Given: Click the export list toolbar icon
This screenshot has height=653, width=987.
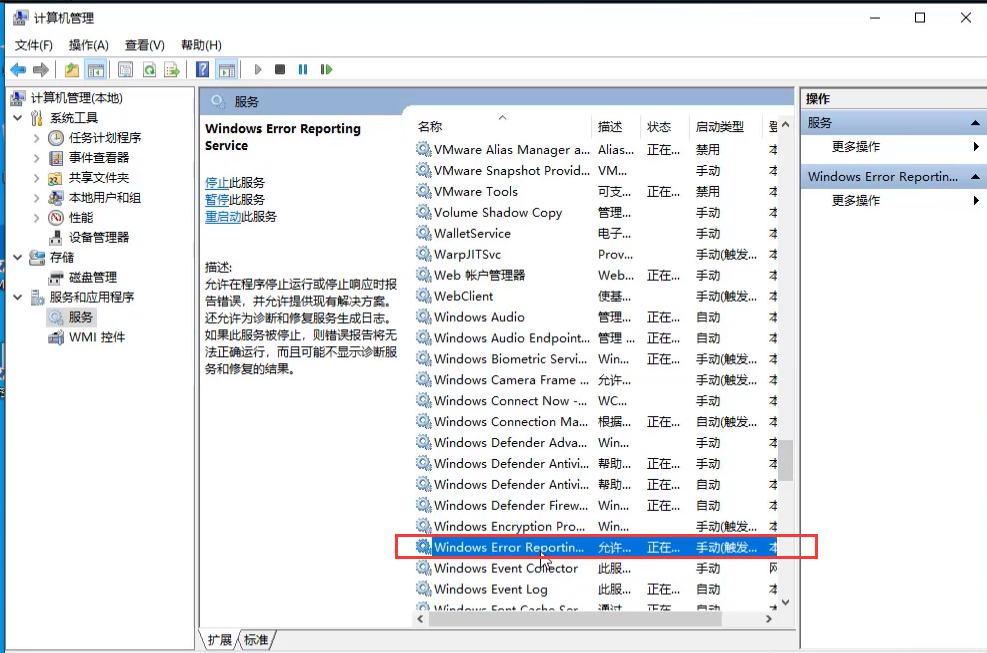Looking at the screenshot, I should coord(171,69).
